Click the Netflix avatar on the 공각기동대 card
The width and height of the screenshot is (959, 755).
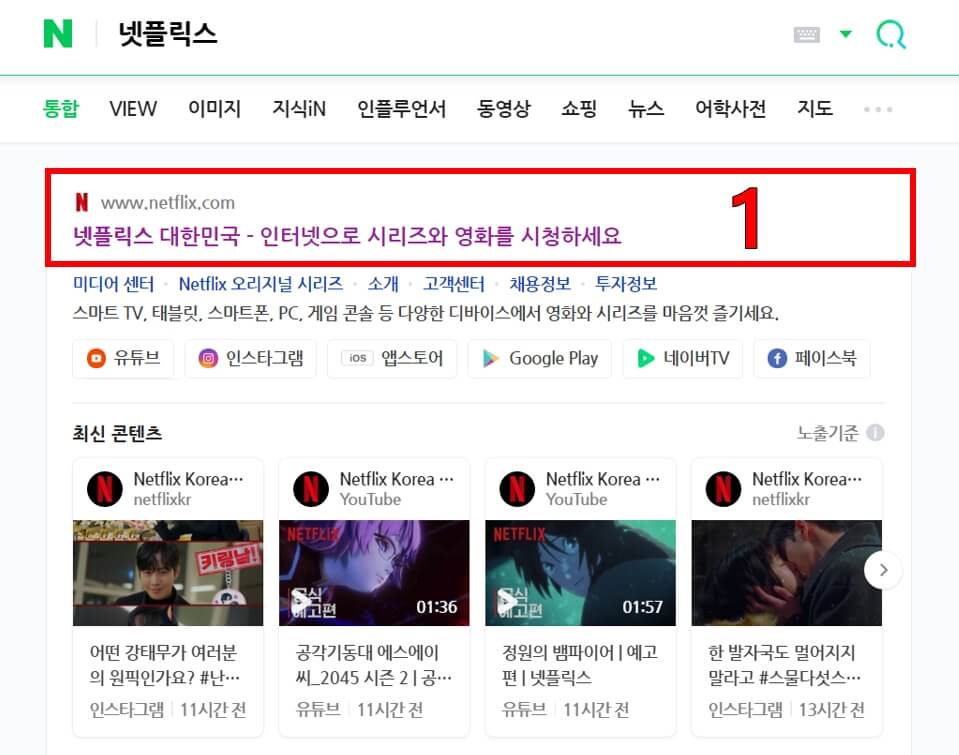[x=311, y=489]
